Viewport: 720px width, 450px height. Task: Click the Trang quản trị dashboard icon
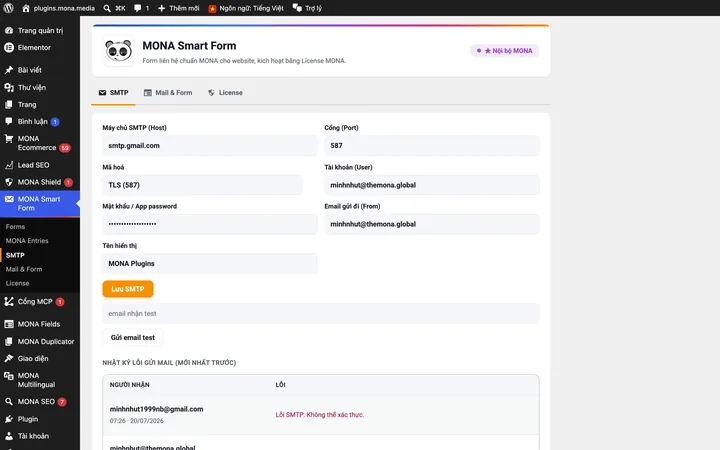[x=9, y=30]
